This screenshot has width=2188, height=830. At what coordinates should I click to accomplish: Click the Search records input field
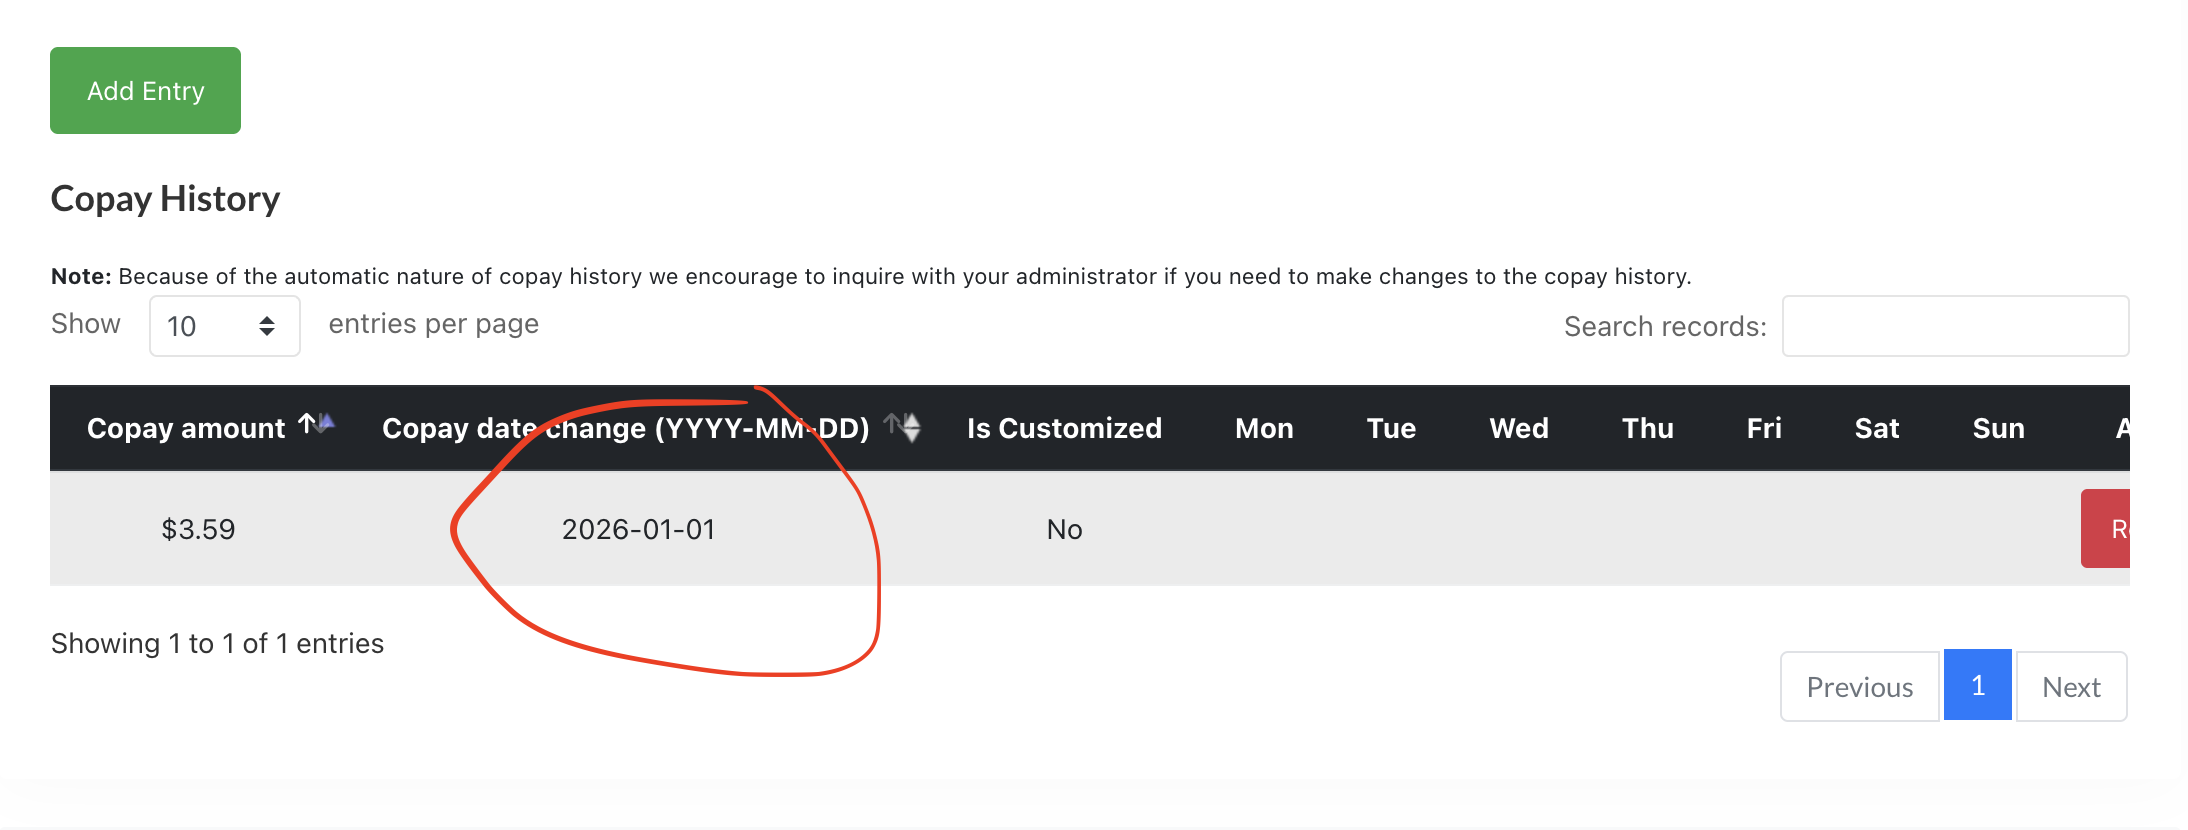[1955, 326]
